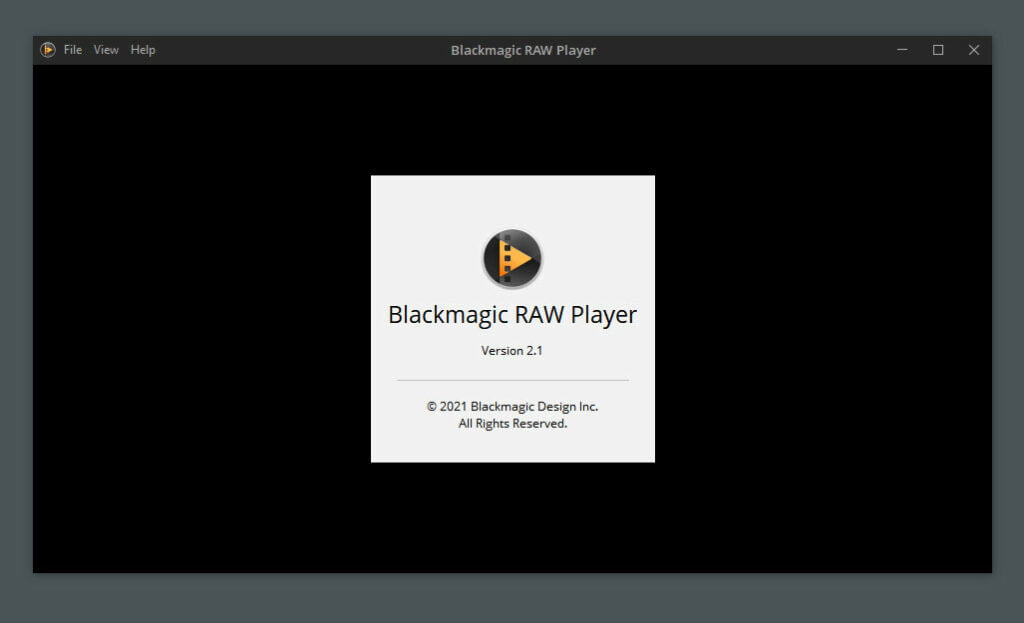Click an empty spot on the title bar
This screenshot has width=1024, height=623.
300,49
